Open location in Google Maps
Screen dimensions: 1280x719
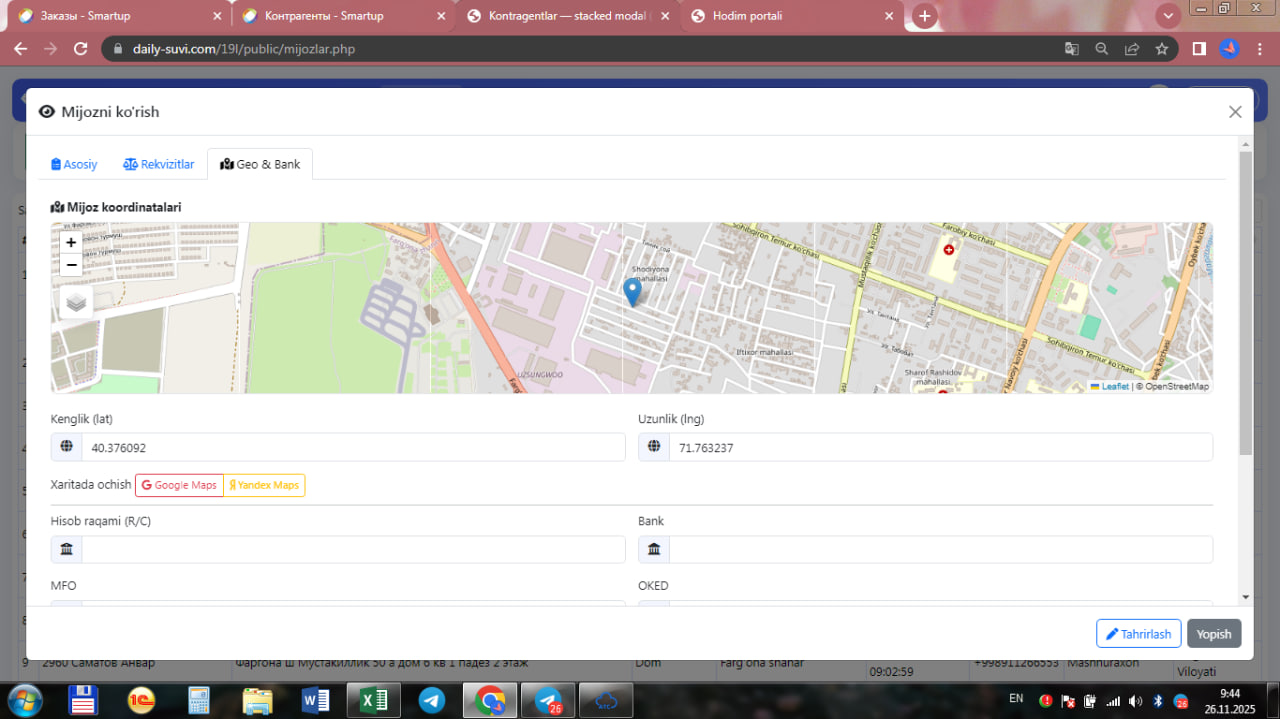click(179, 485)
